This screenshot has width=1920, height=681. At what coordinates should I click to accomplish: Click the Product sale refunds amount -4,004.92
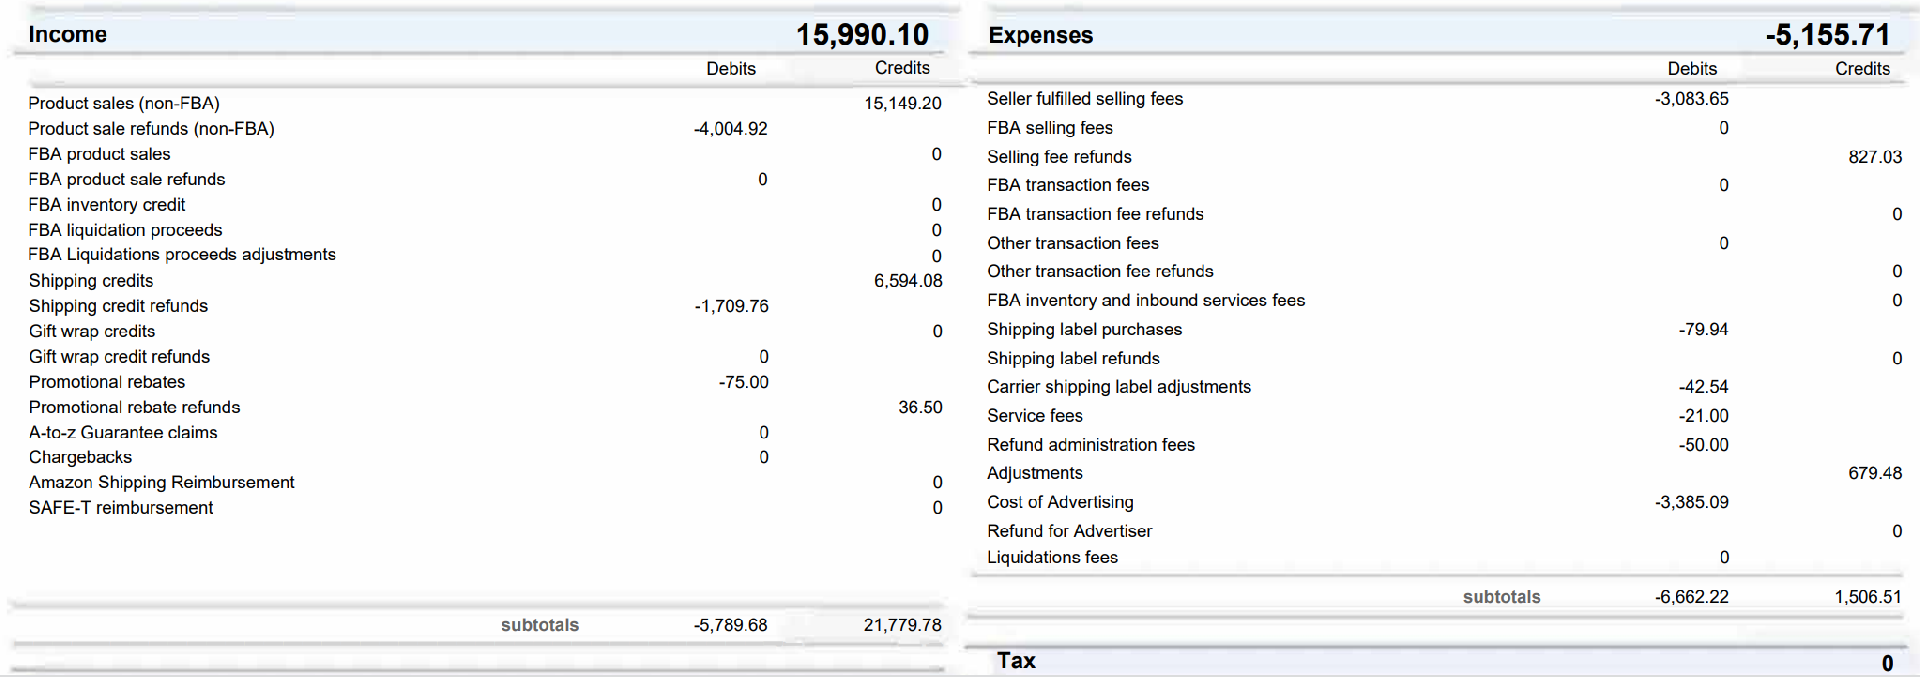click(730, 129)
